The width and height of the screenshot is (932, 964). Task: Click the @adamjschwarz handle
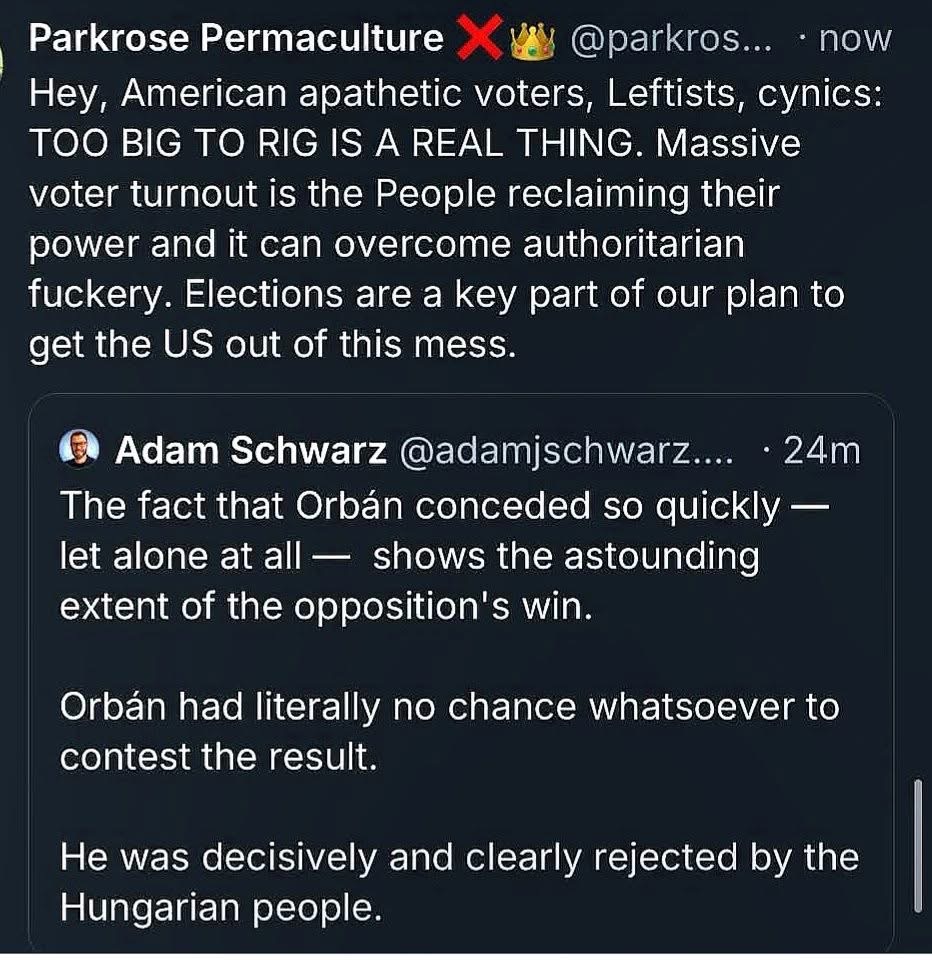point(566,451)
